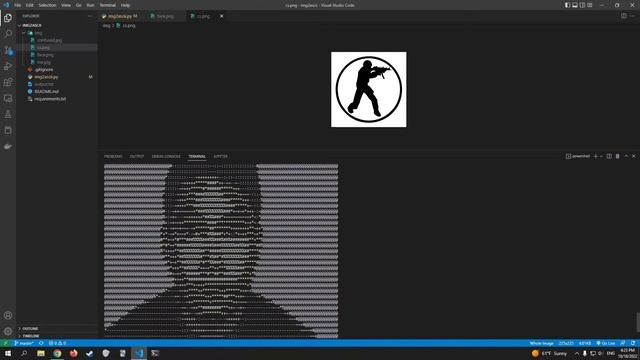Viewport: 640px width, 360px height.
Task: Open the Docker whale icon
Action: [8, 147]
